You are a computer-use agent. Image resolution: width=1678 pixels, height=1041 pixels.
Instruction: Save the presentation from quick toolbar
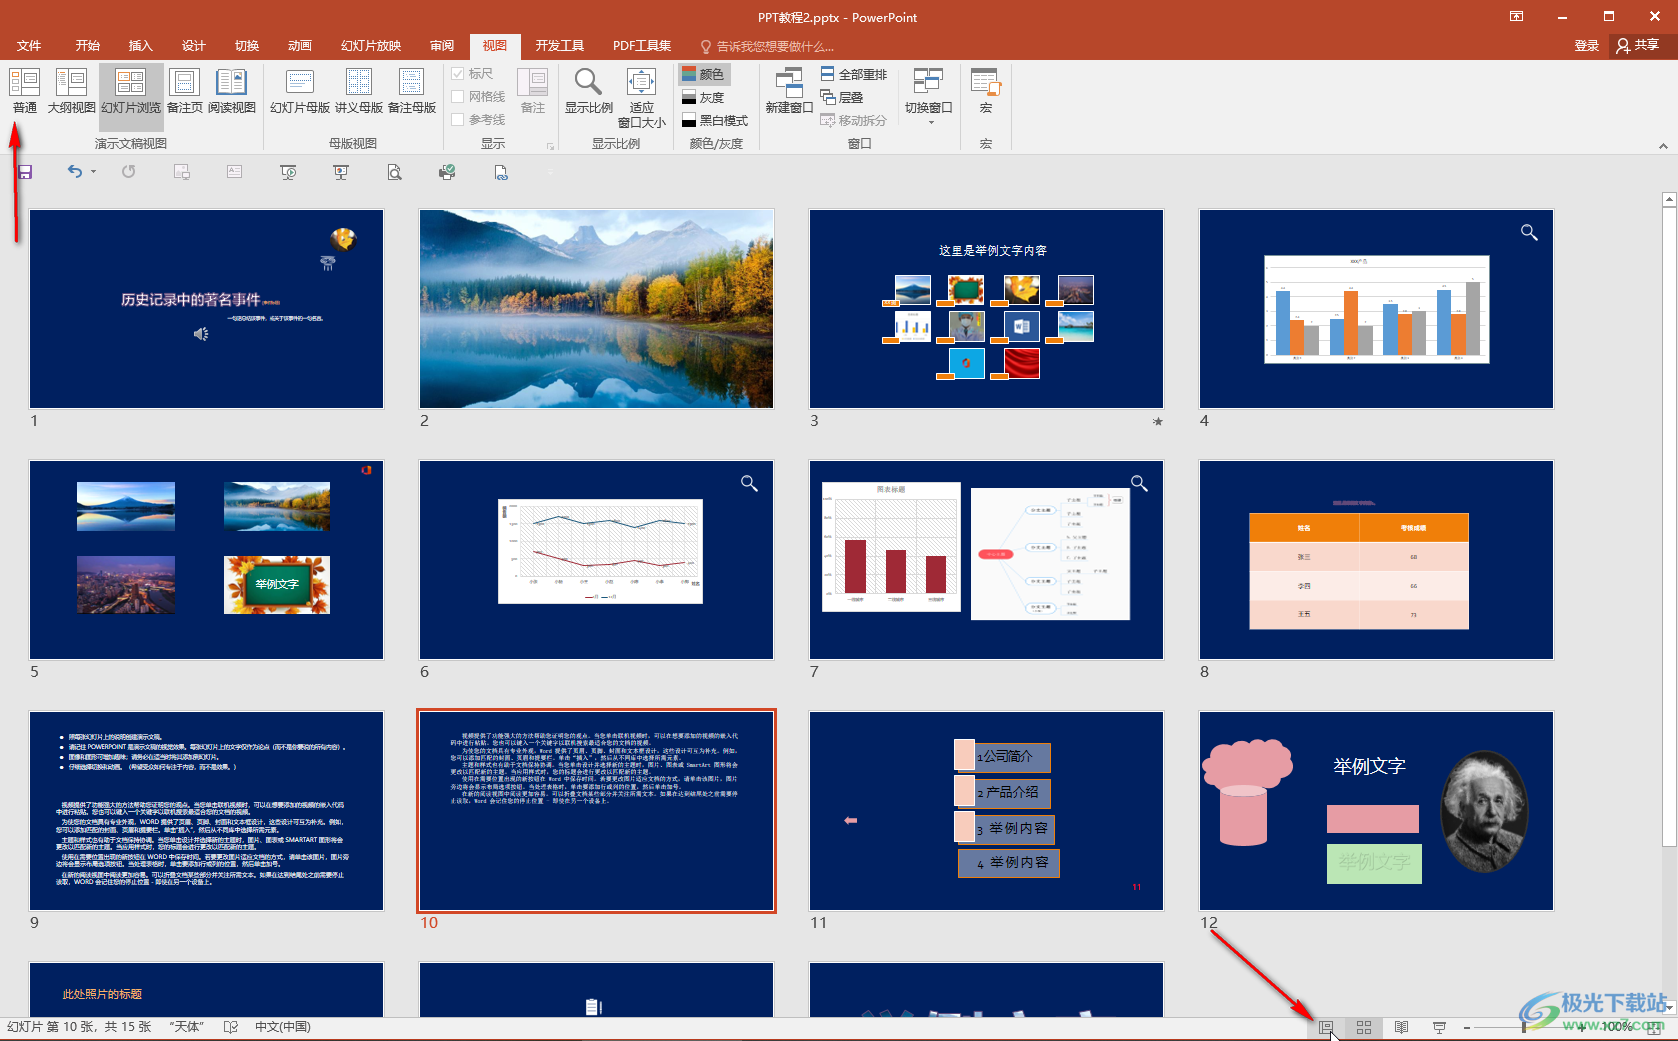(25, 172)
